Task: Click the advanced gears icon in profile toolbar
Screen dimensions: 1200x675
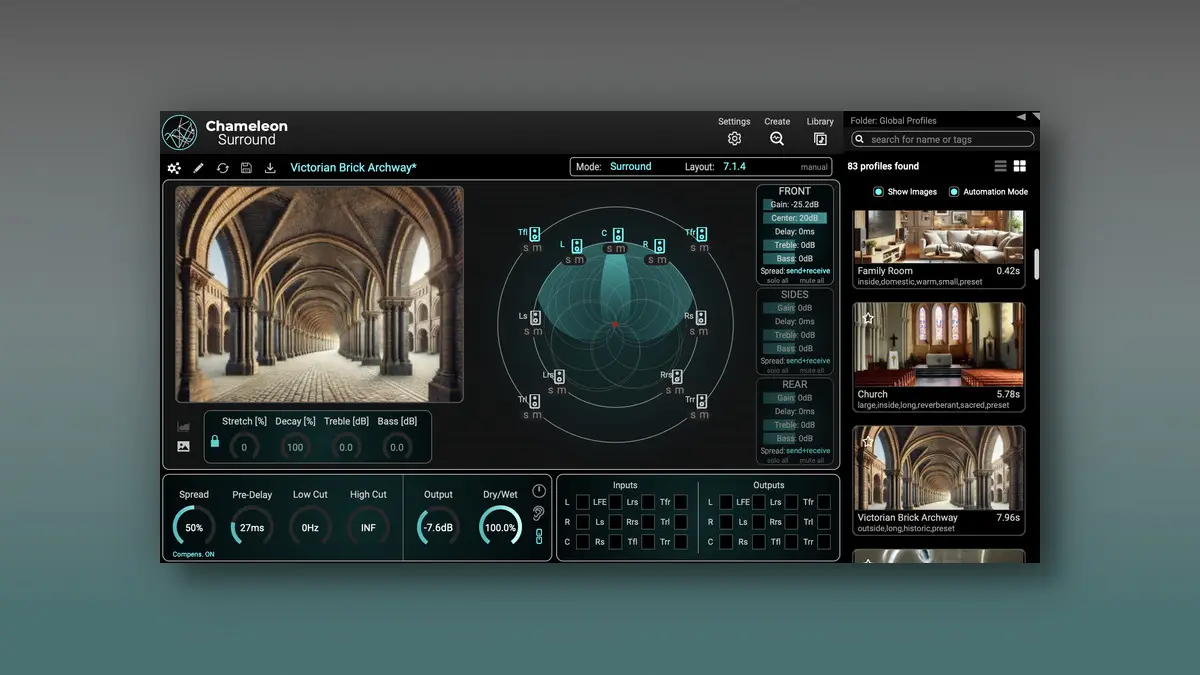Action: (x=174, y=168)
